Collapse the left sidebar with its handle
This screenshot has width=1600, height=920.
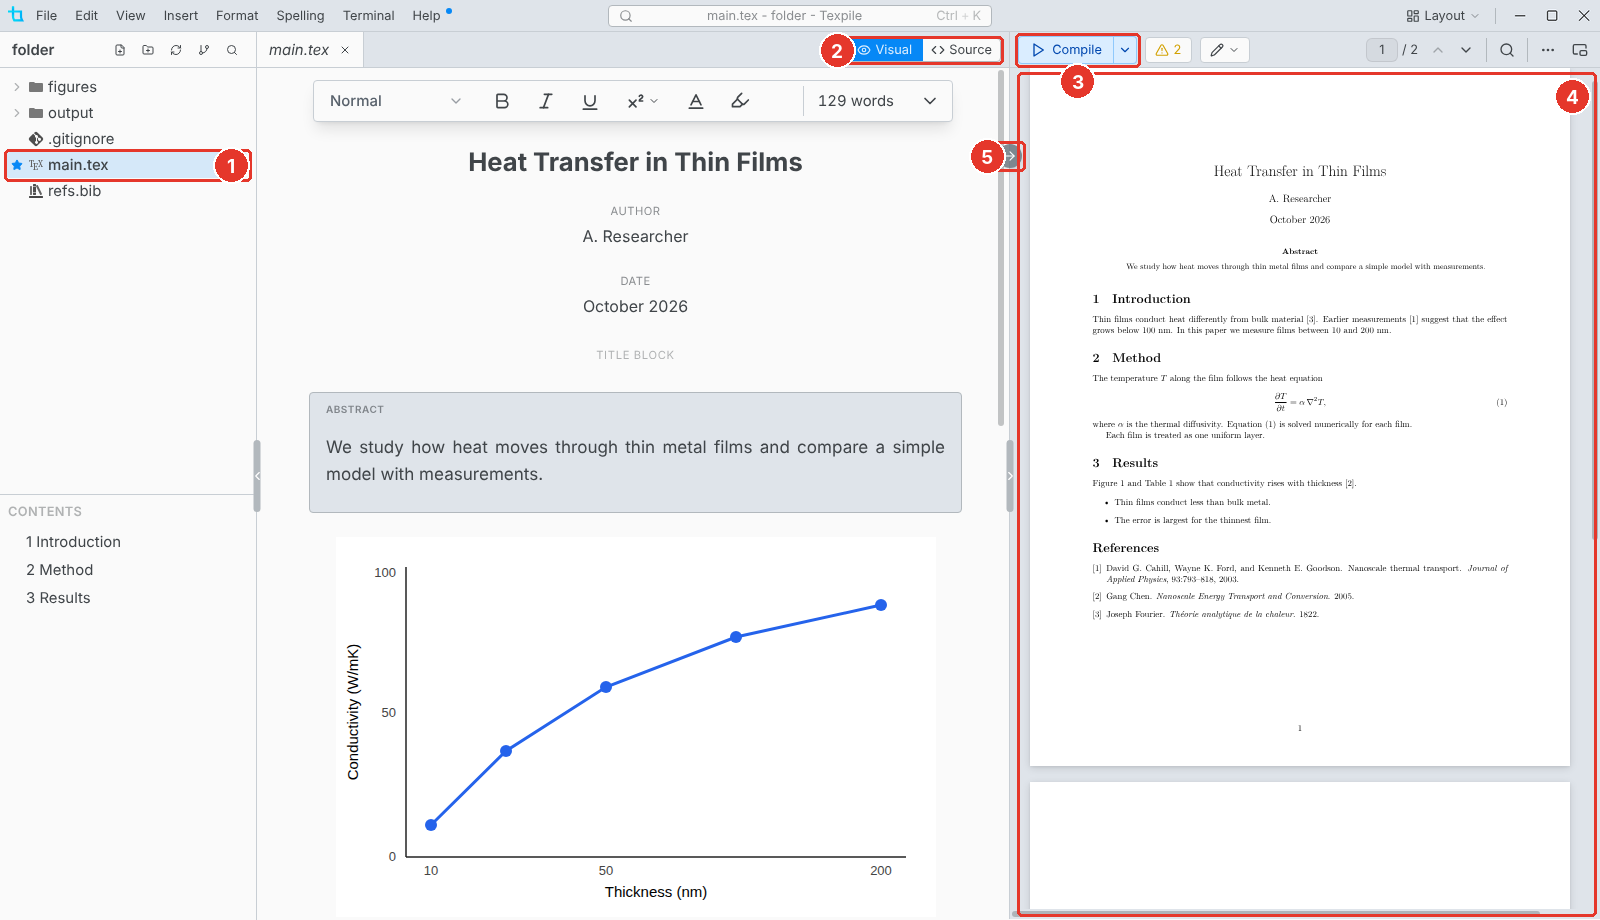click(257, 476)
